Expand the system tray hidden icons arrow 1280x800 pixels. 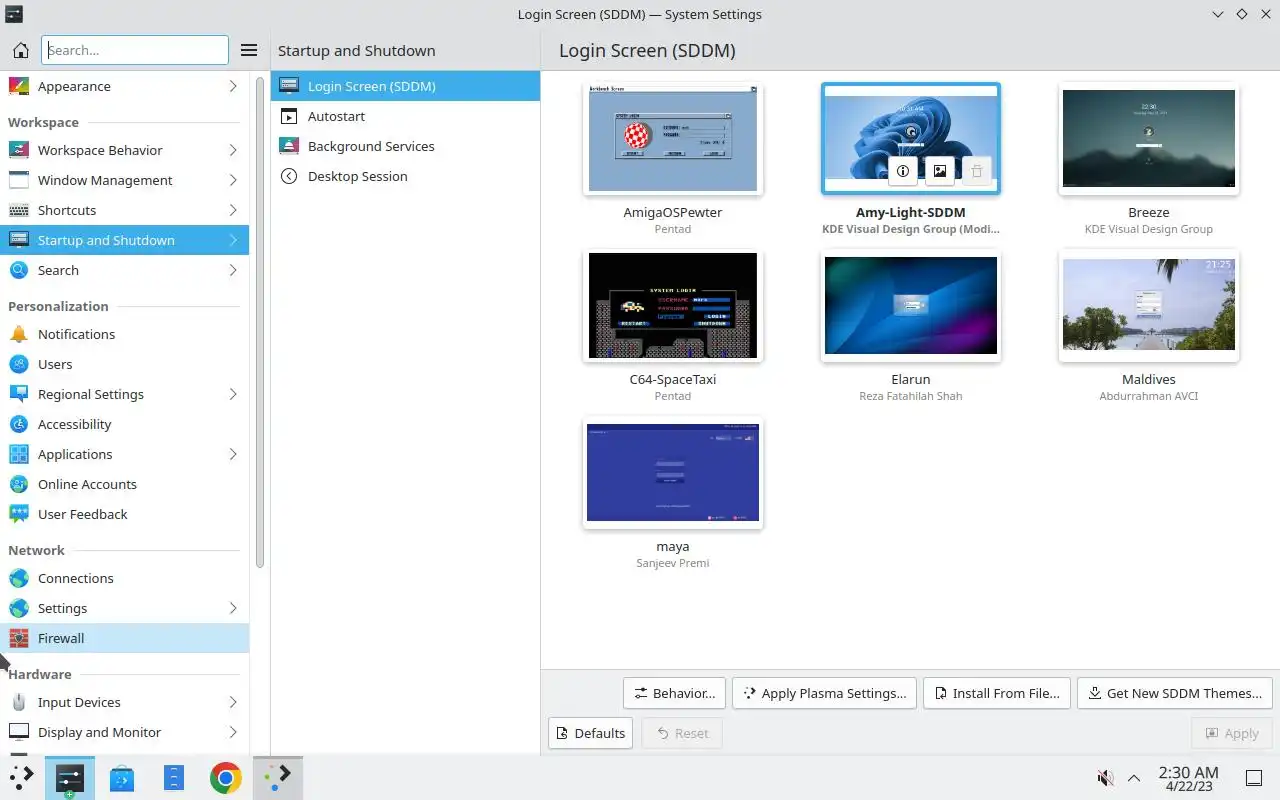[x=1134, y=778]
